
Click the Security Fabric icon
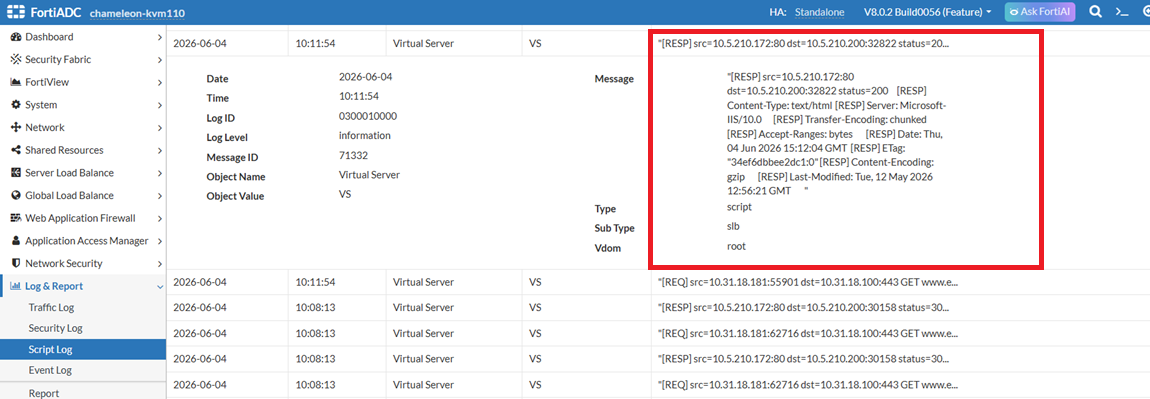15,59
